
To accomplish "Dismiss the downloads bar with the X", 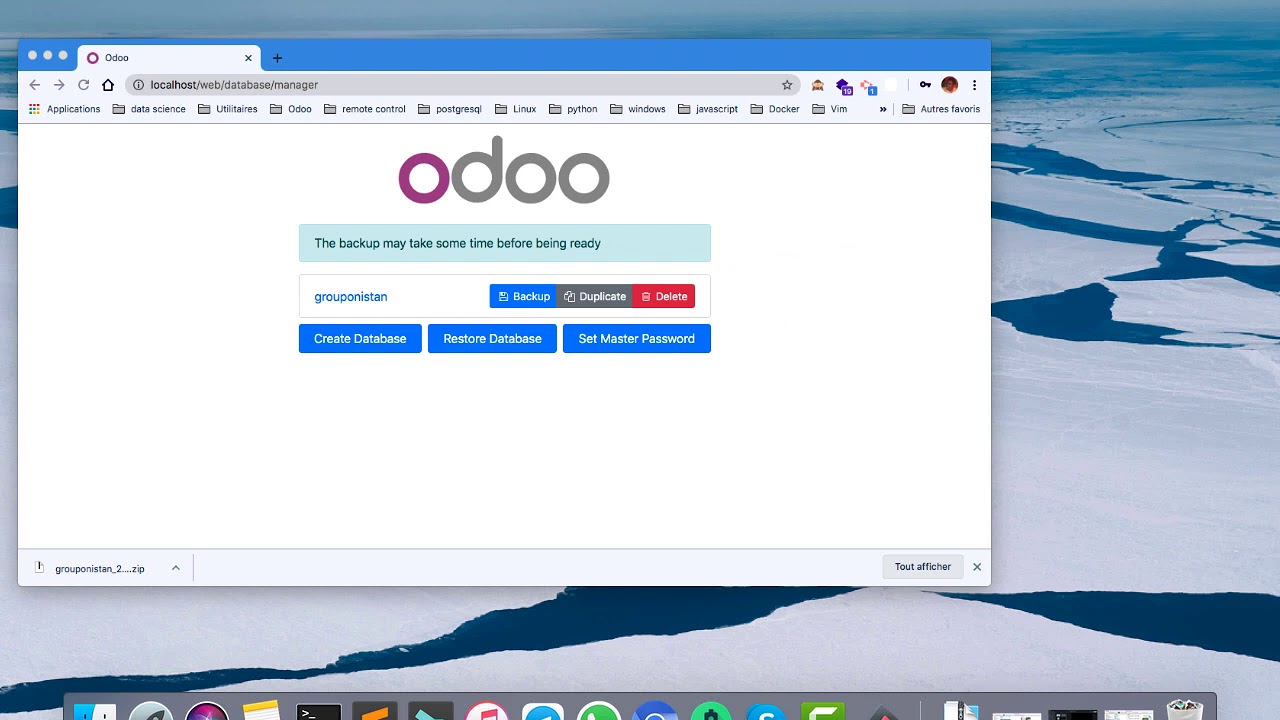I will 977,567.
